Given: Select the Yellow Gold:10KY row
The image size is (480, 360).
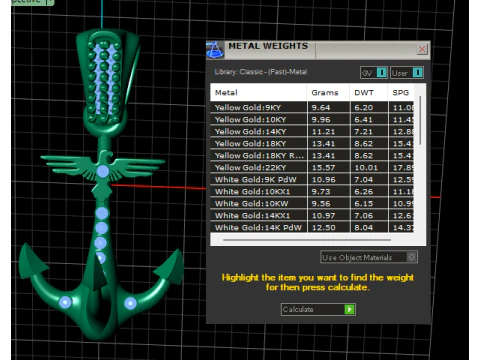Looking at the screenshot, I should (x=312, y=119).
